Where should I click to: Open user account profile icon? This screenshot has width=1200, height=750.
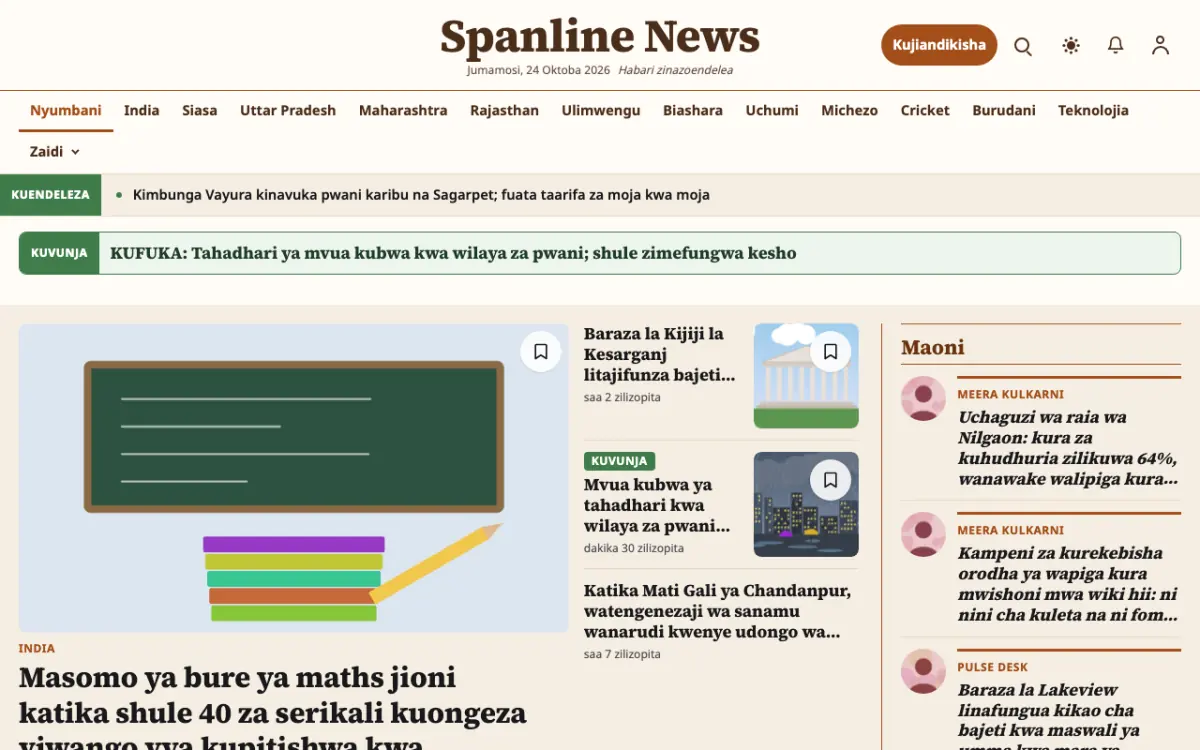(1160, 45)
